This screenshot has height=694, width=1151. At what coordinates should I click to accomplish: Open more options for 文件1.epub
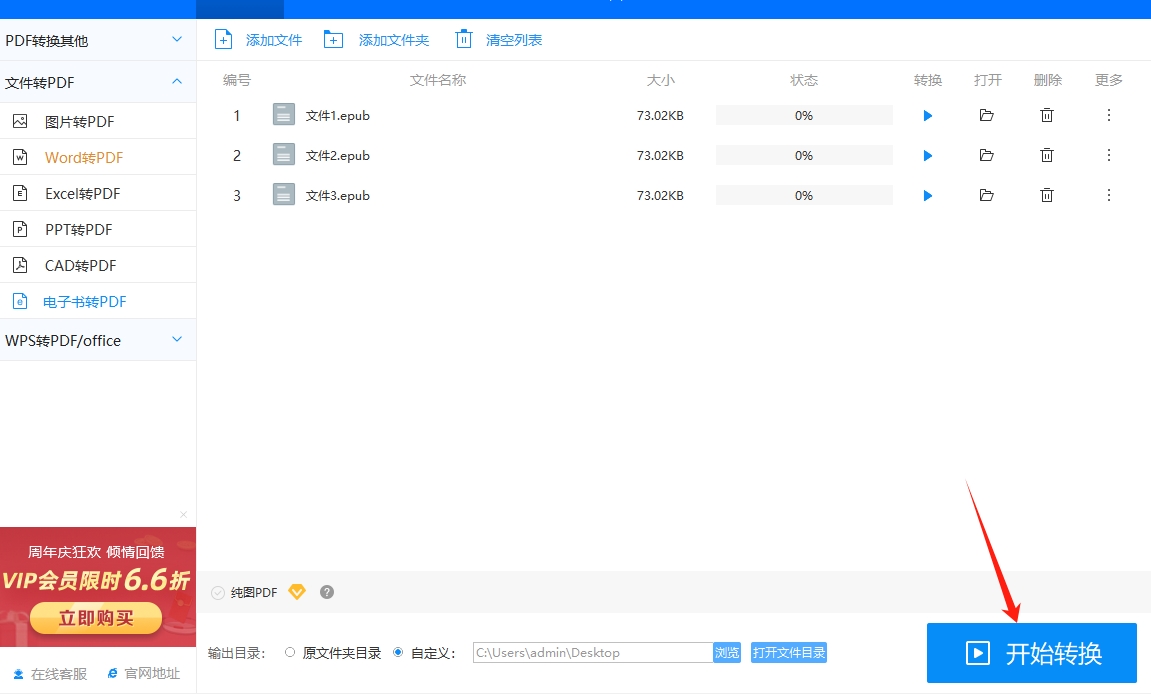(x=1108, y=115)
